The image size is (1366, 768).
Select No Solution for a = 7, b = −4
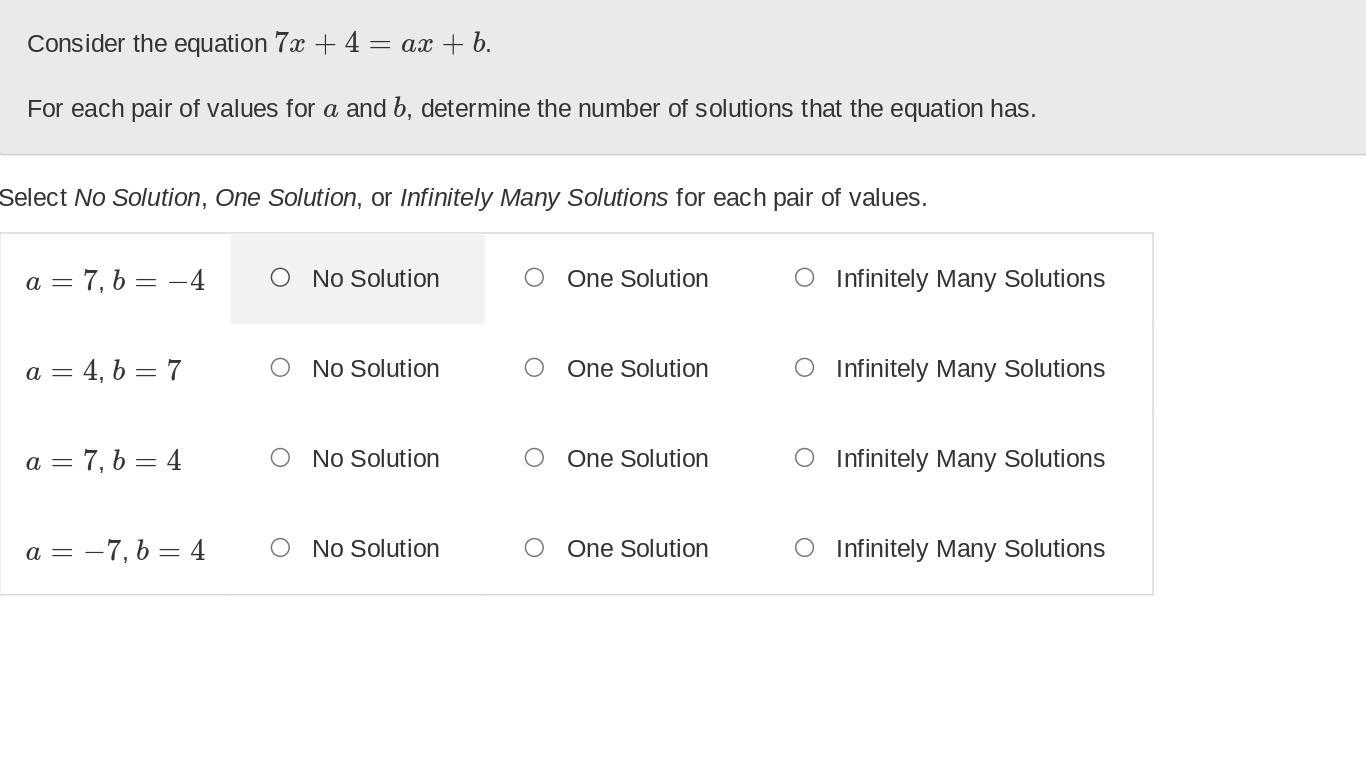click(x=280, y=278)
